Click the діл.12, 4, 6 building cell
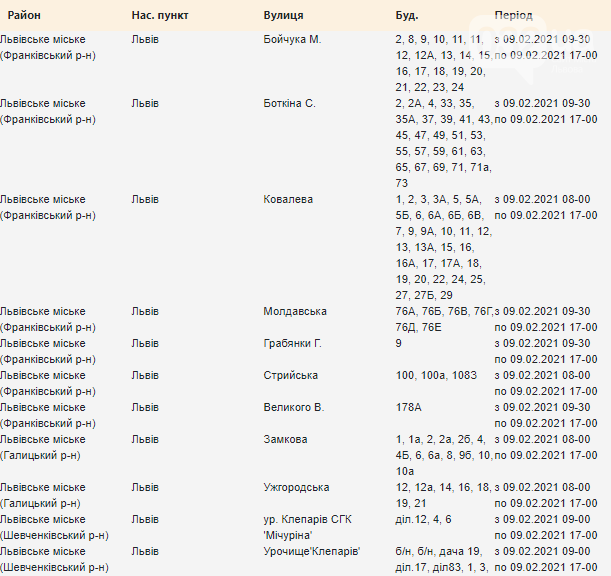611x576 pixels. [423, 519]
